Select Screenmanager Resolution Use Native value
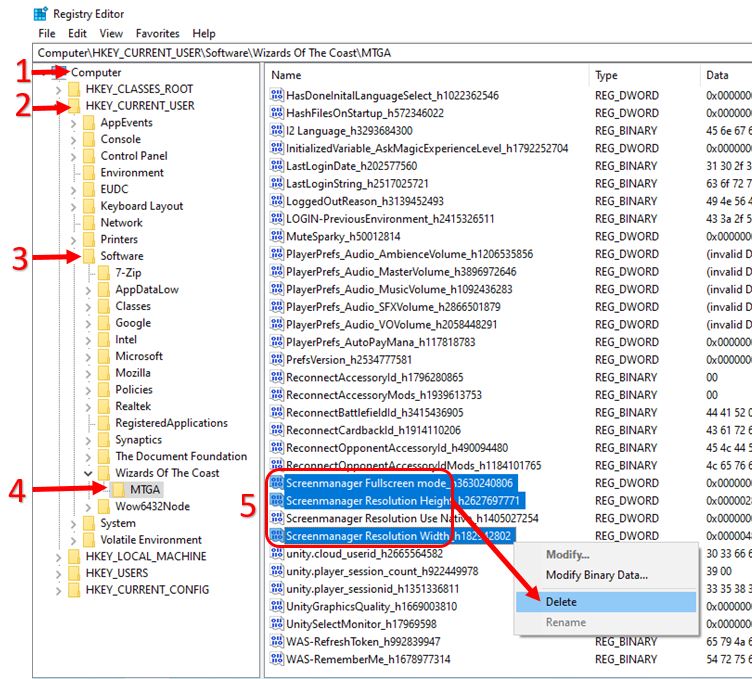 click(412, 518)
